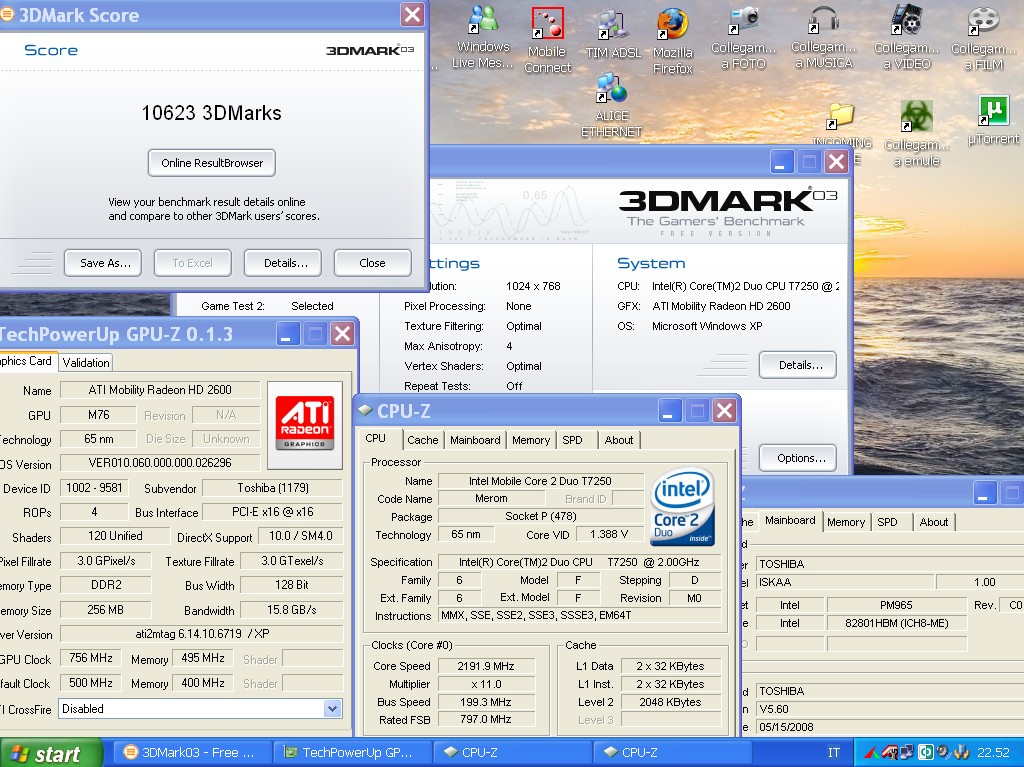Click Core Speed value 2191.9 MHz

[486, 666]
